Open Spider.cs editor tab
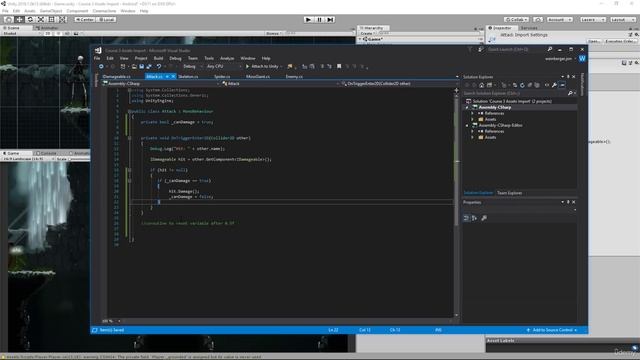Viewport: 640px width, 360px height. (x=222, y=76)
